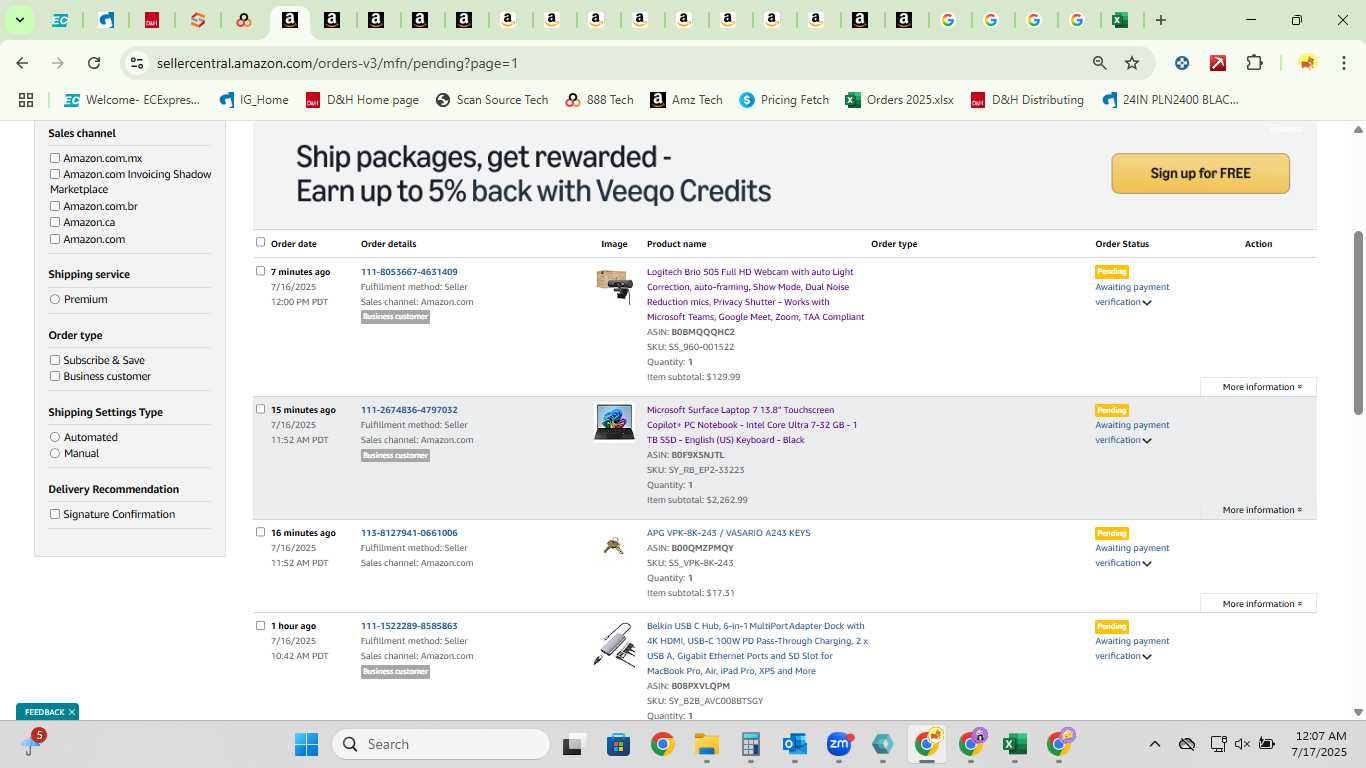
Task: Go back using the browser back arrow
Action: [x=22, y=63]
